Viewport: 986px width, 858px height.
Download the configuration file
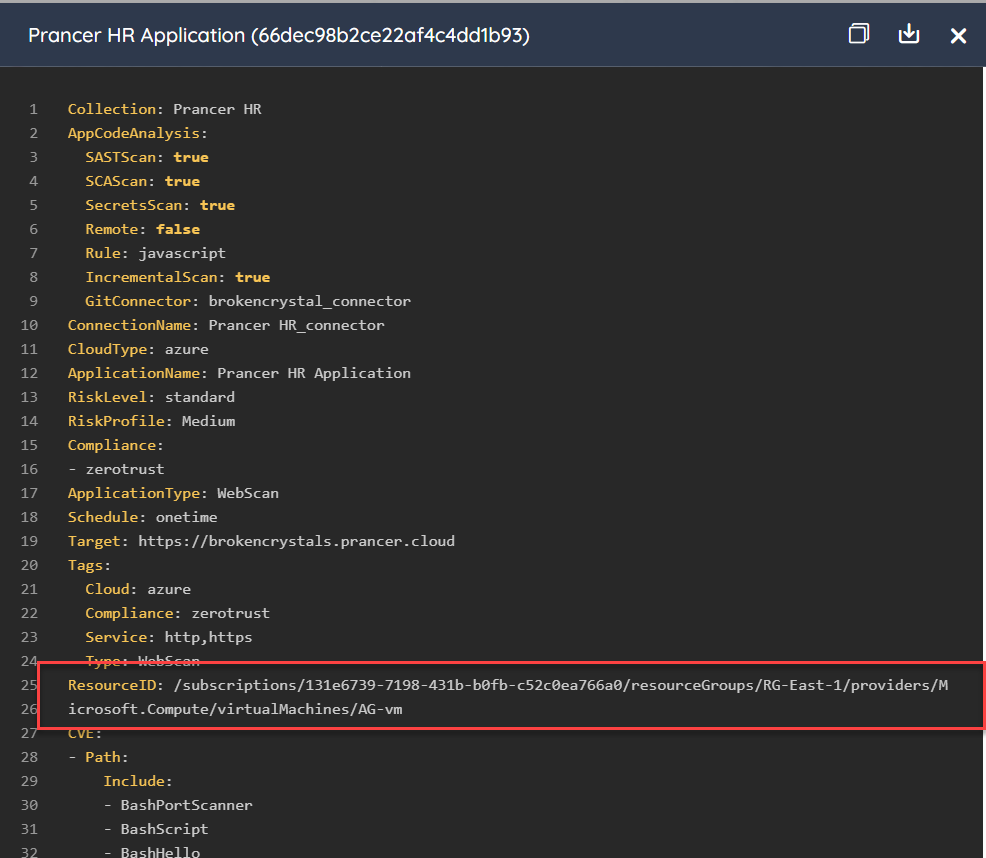point(909,34)
